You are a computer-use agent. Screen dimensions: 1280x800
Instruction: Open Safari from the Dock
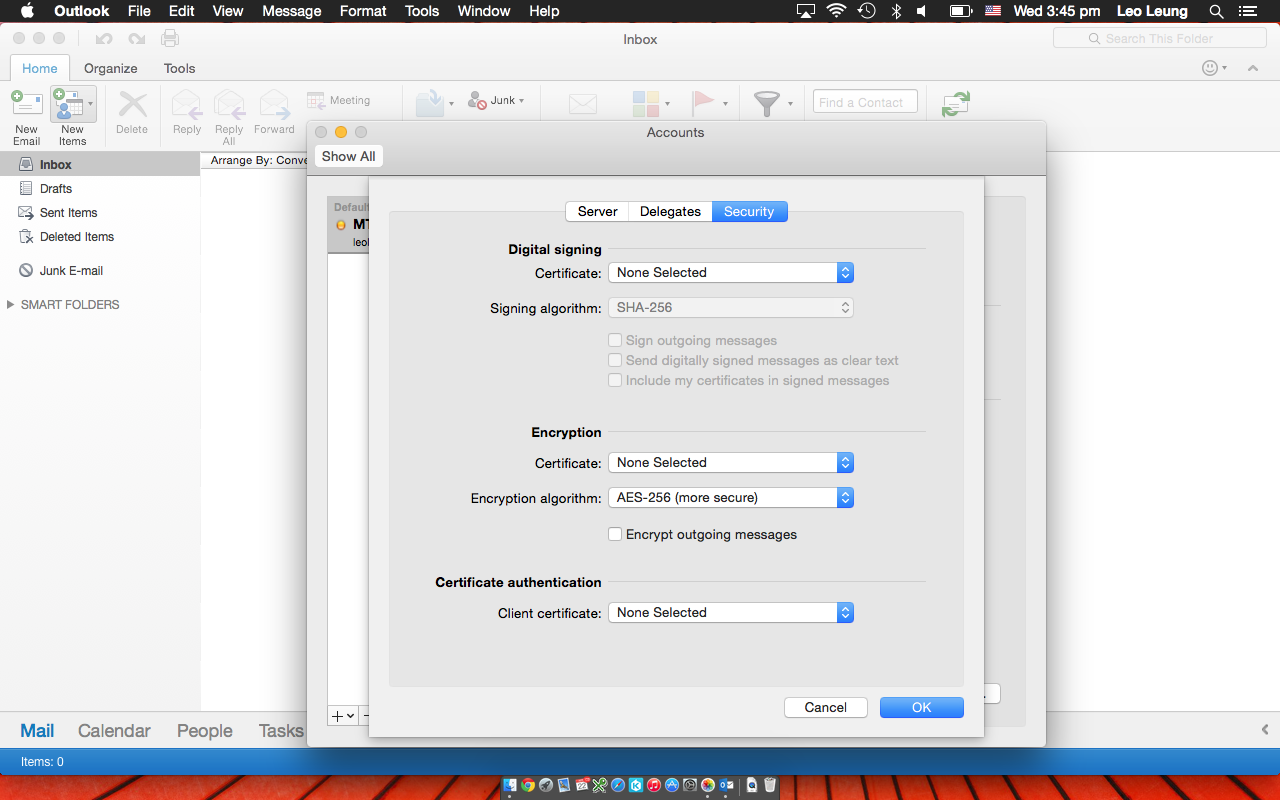tap(617, 786)
